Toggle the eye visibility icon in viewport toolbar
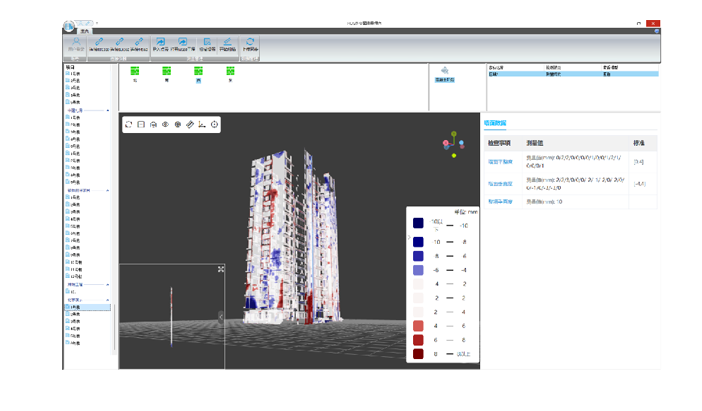Image resolution: width=702 pixels, height=411 pixels. 165,124
